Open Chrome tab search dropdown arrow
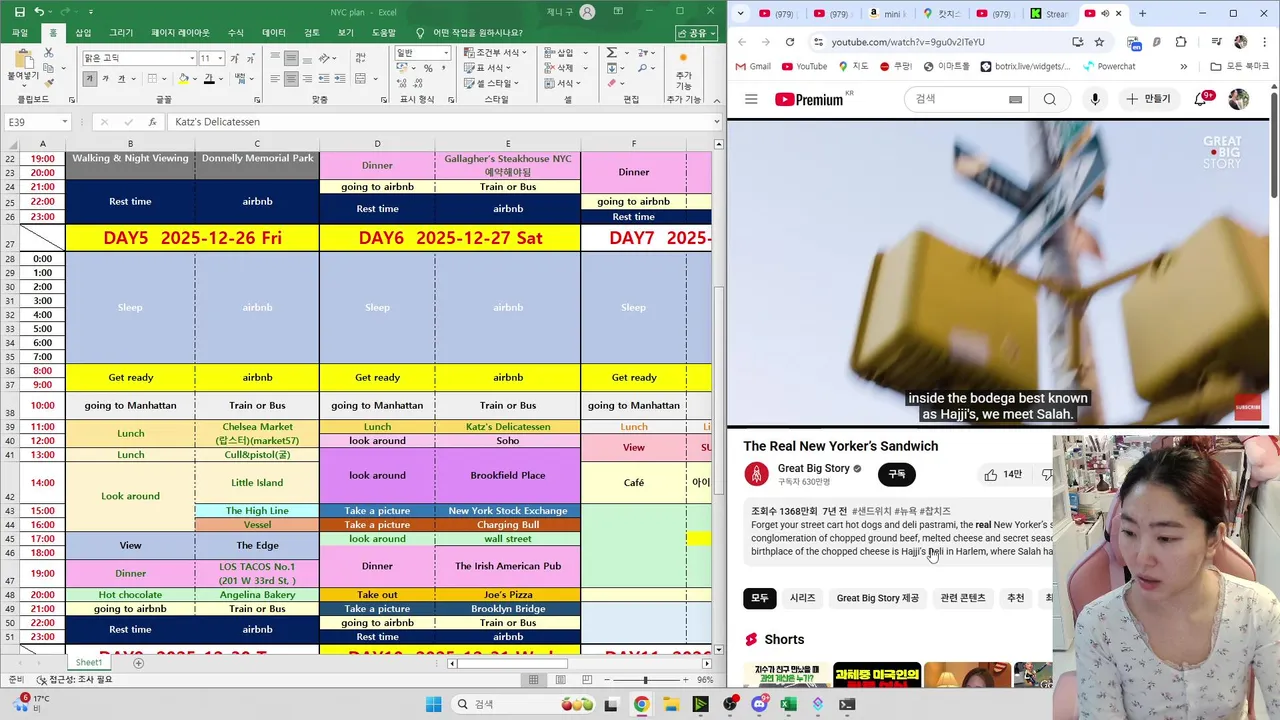 [x=742, y=13]
